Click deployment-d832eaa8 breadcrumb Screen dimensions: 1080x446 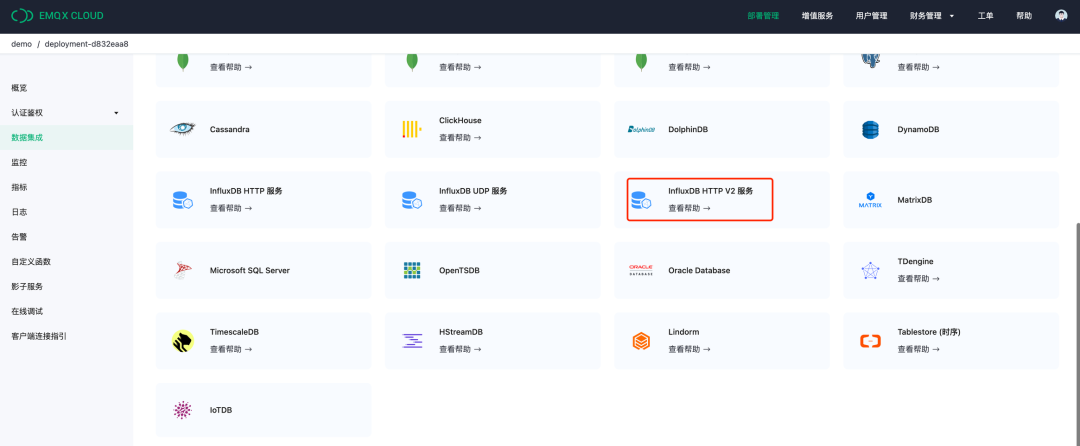[86, 44]
